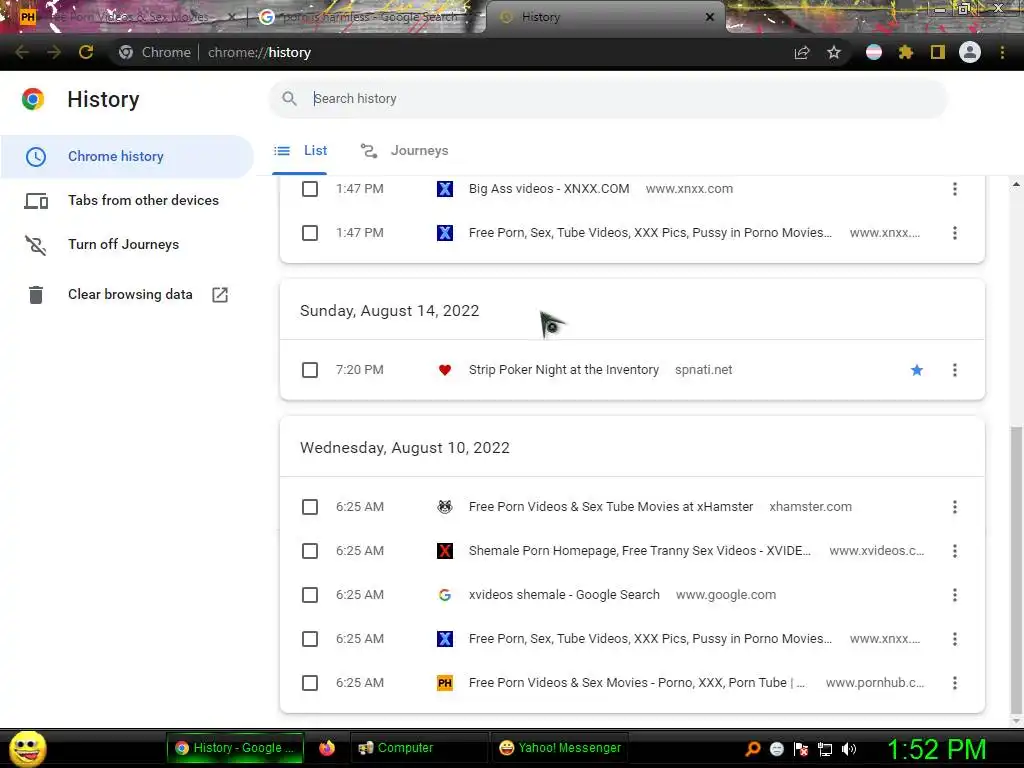Open actions menu for spnati.net row

[x=955, y=370]
